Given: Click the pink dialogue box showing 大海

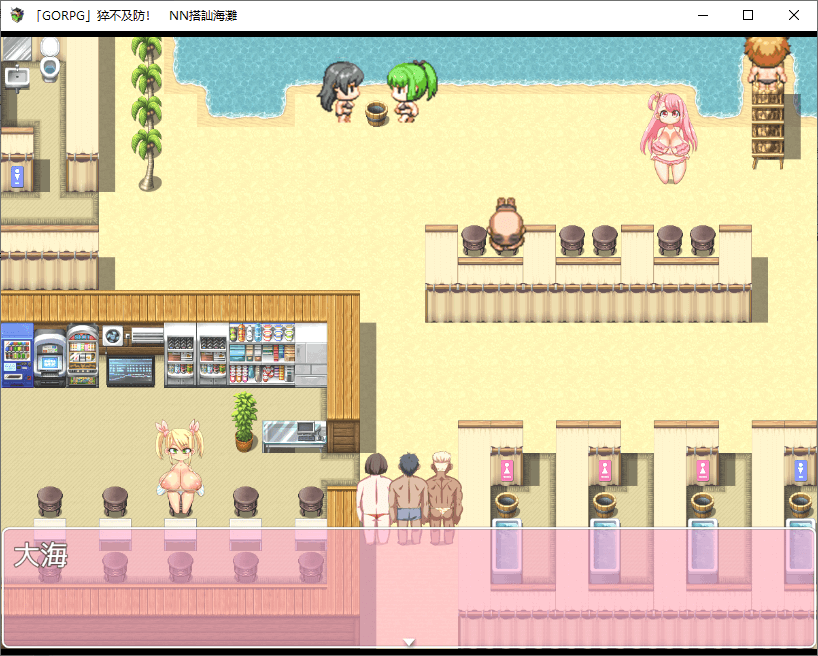Looking at the screenshot, I should pyautogui.click(x=408, y=587).
